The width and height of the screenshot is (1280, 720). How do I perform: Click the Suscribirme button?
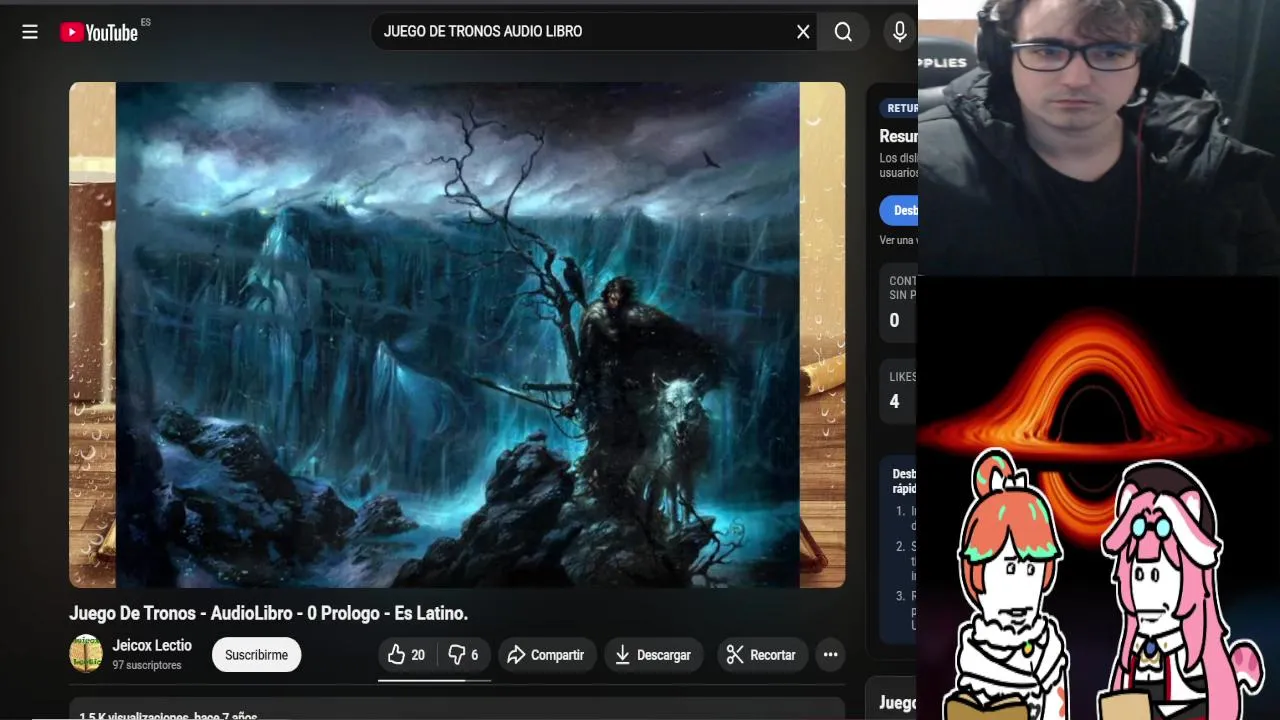tap(256, 655)
